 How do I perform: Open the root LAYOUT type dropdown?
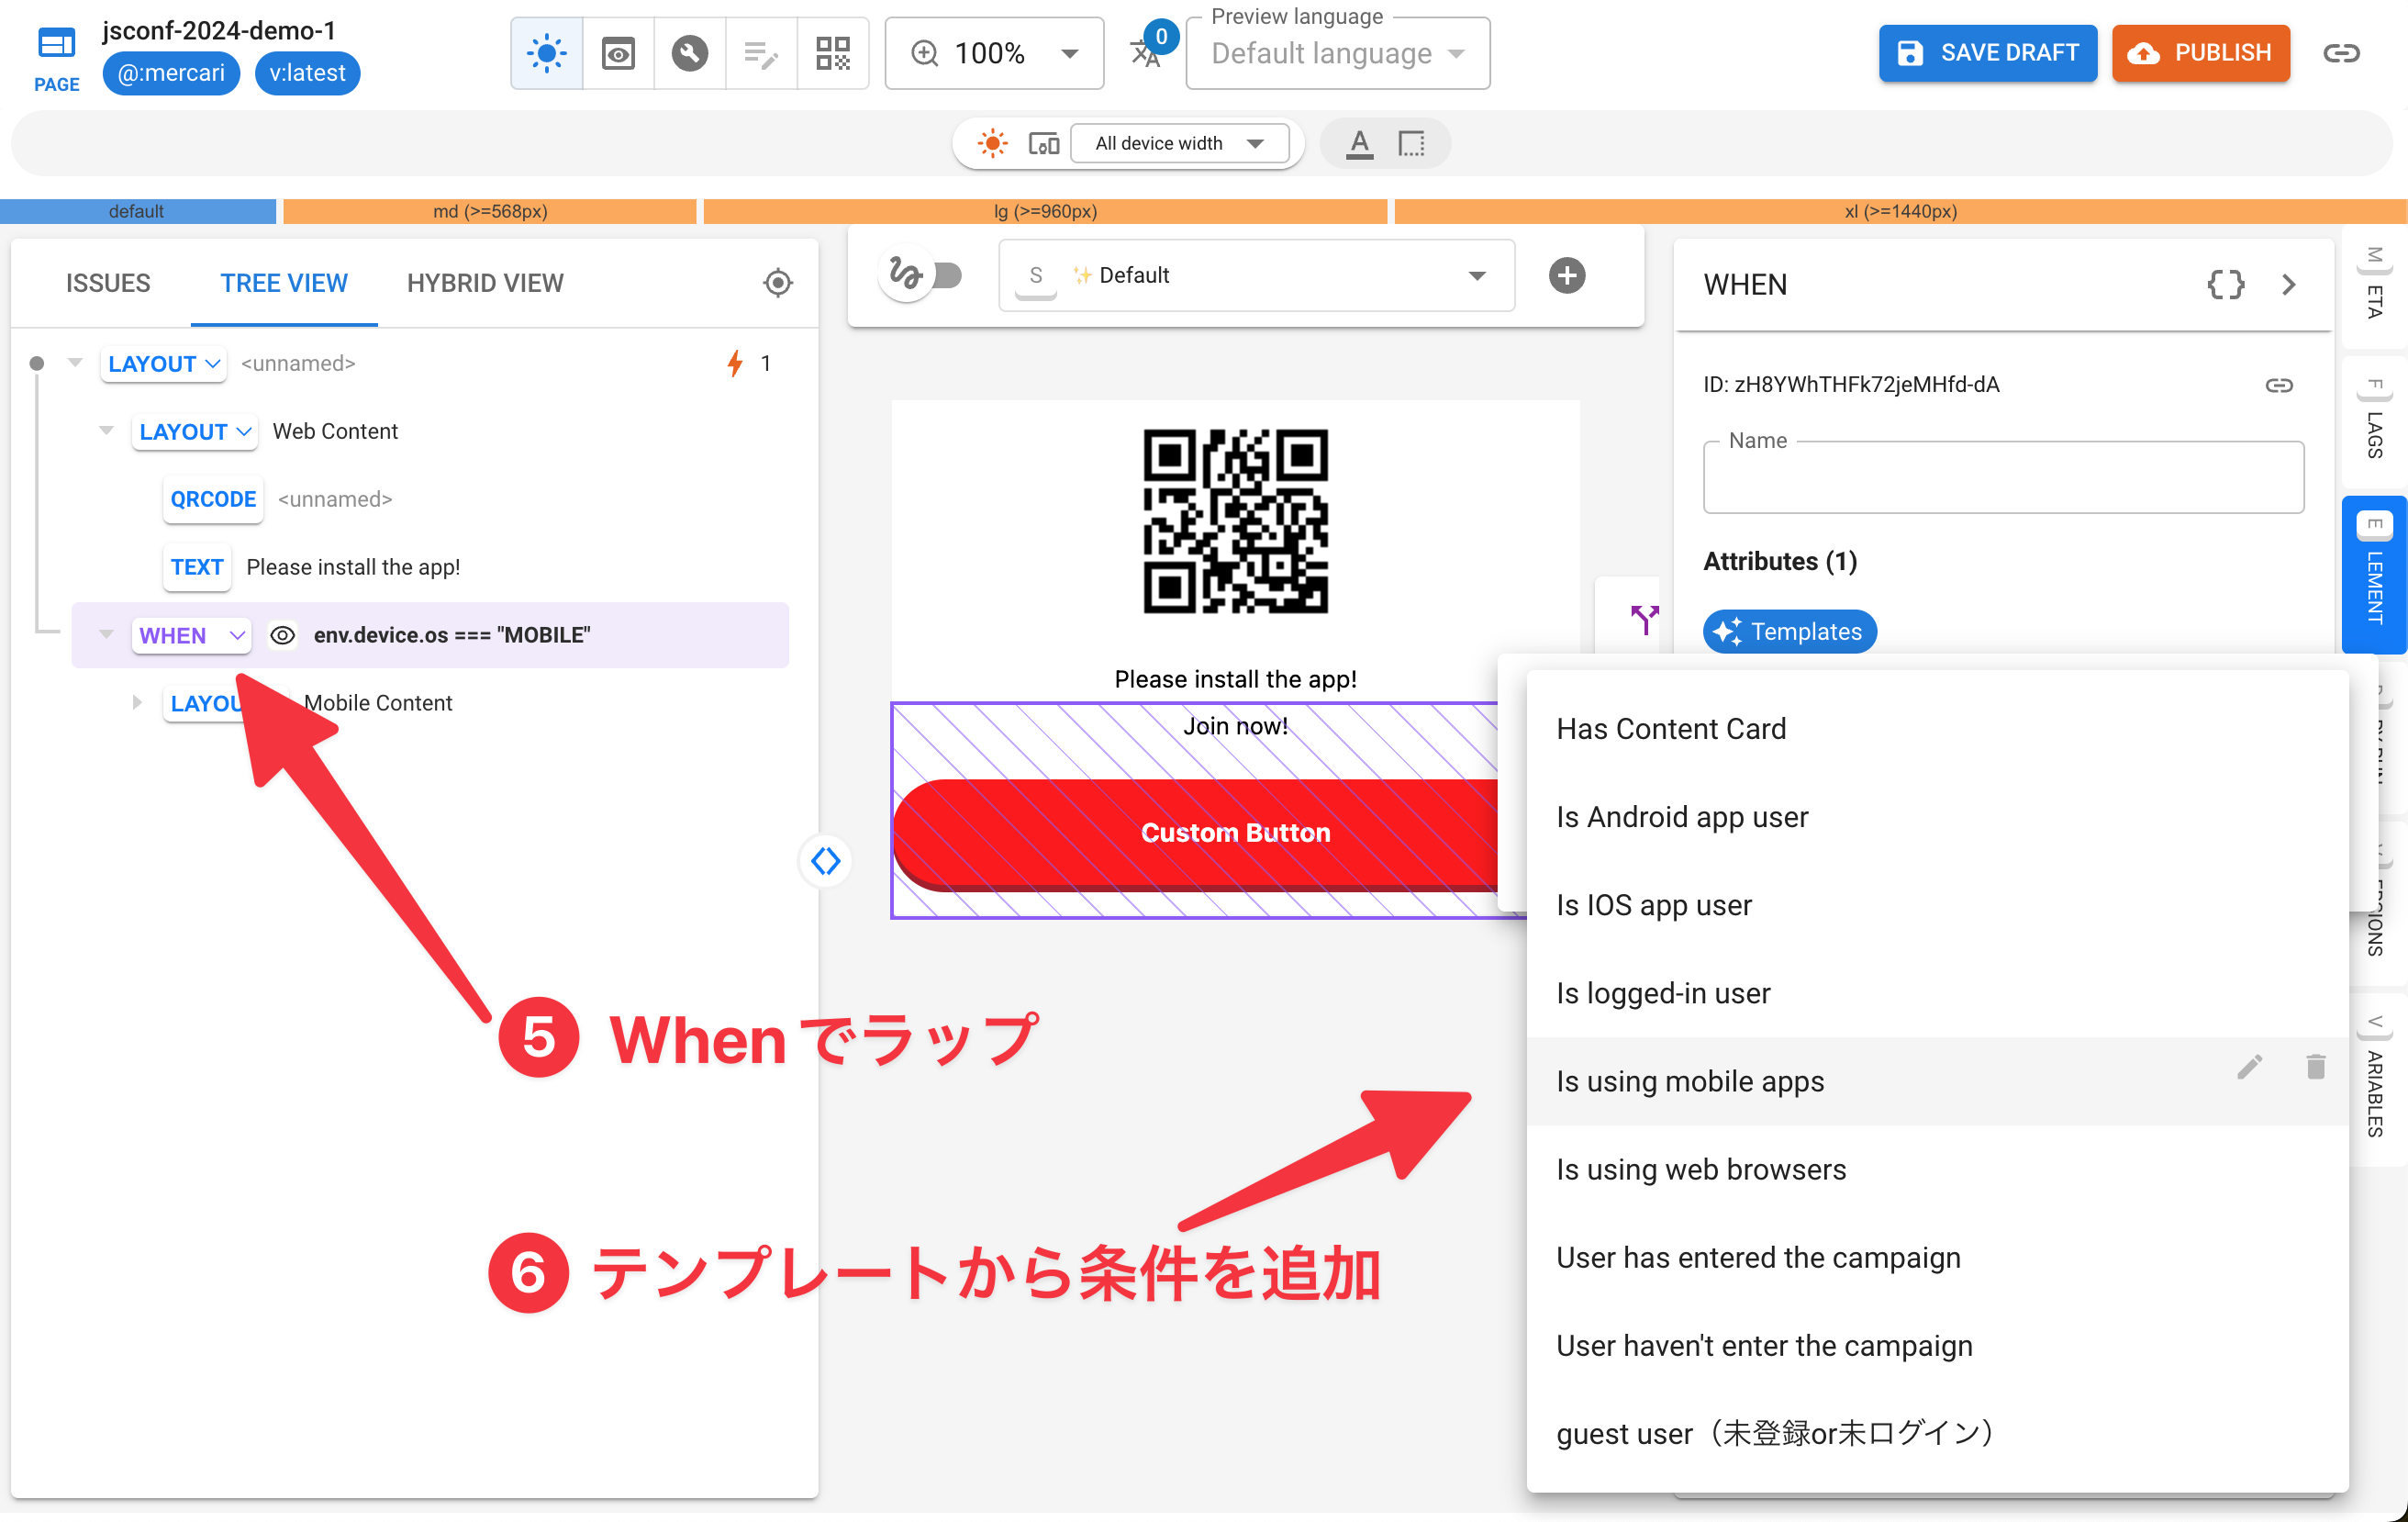(164, 363)
